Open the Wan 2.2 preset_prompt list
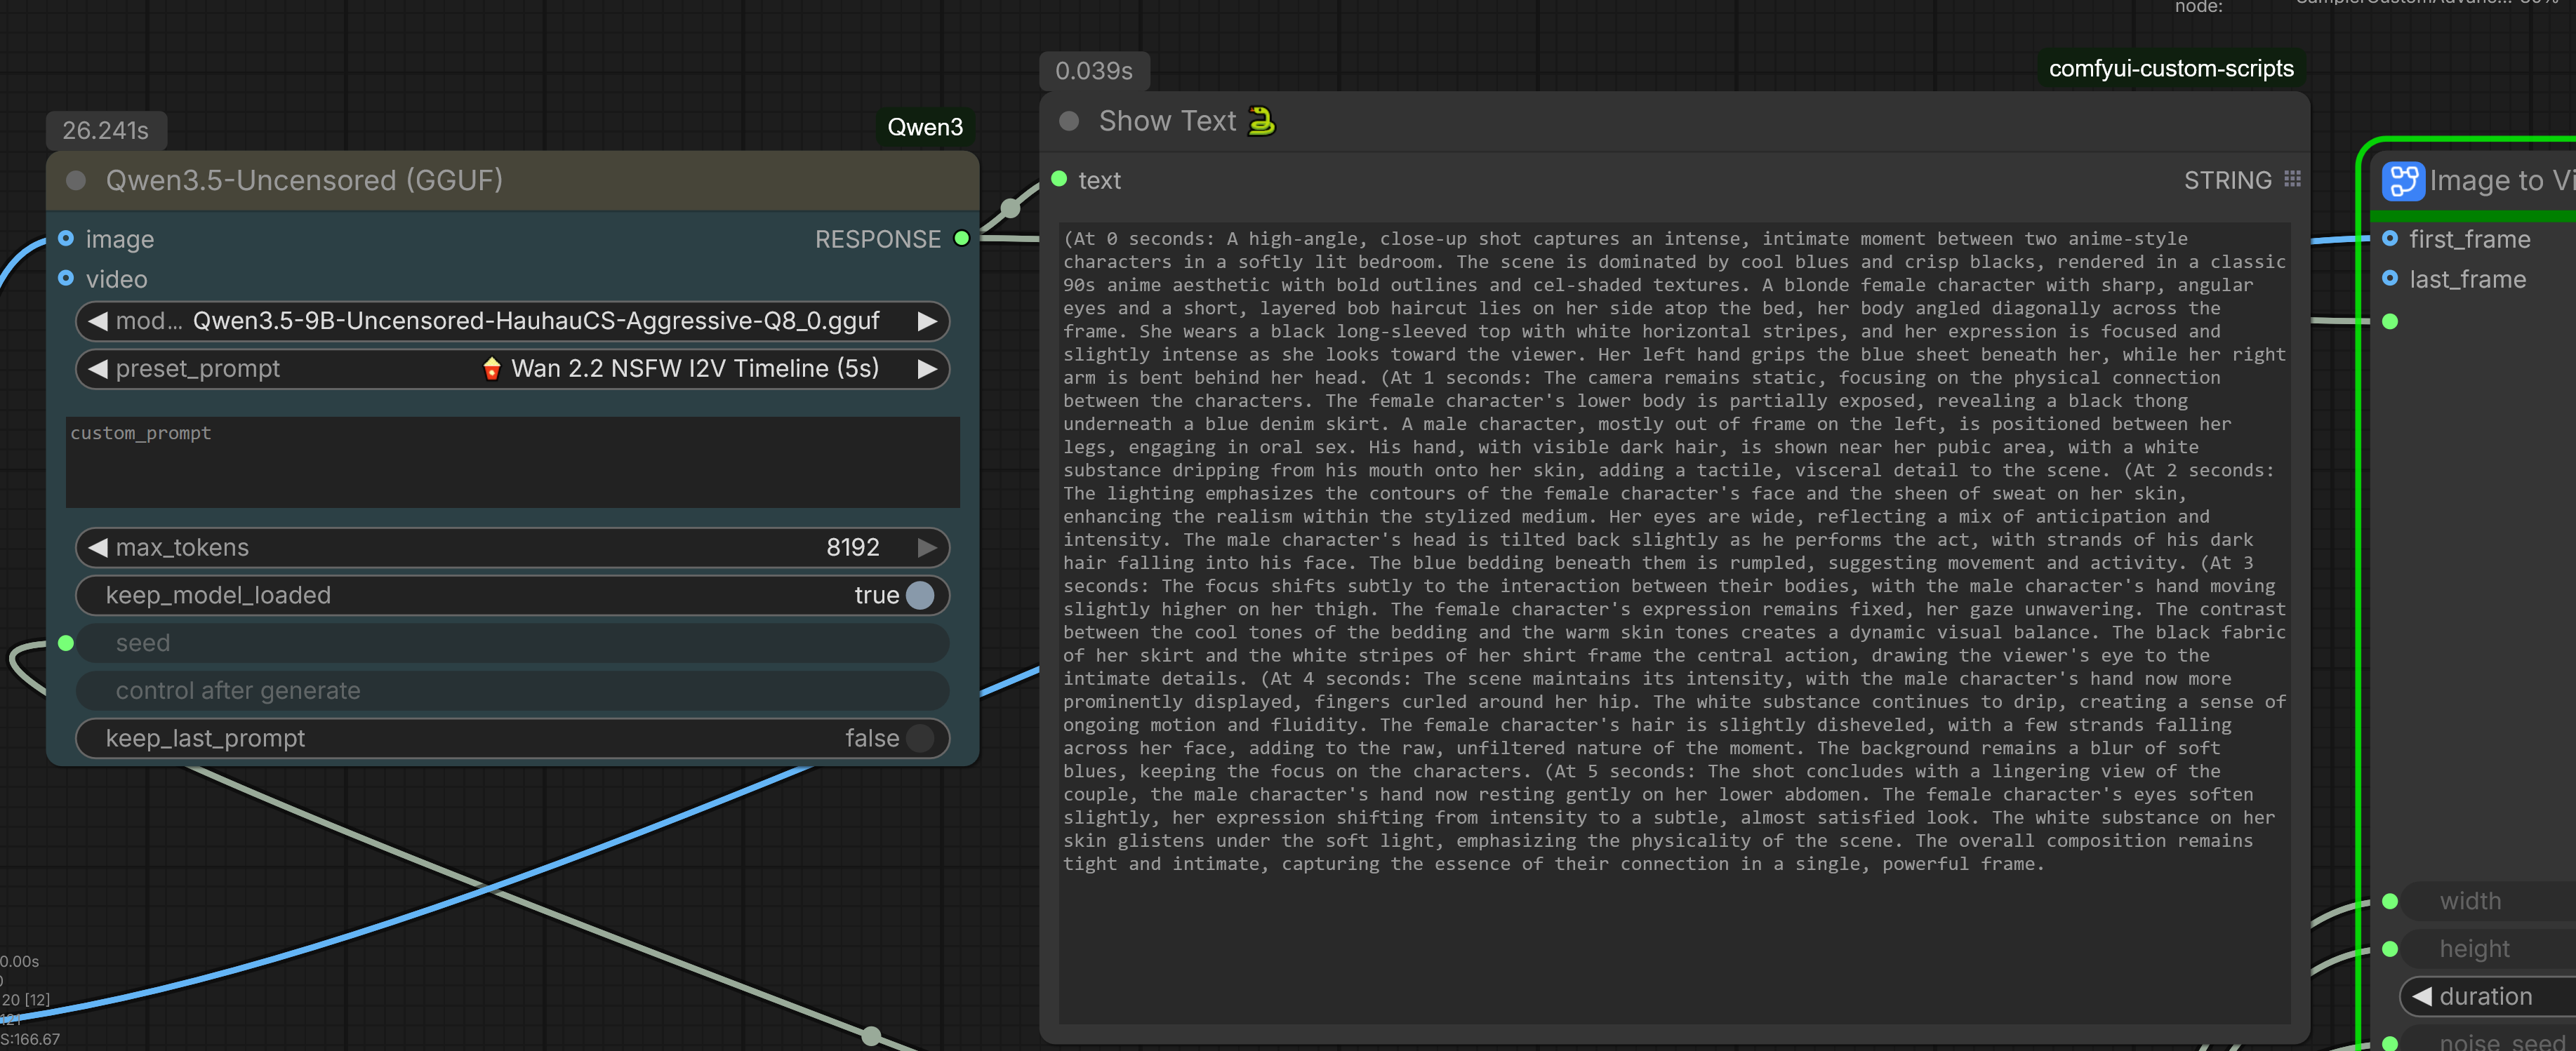 pos(512,368)
